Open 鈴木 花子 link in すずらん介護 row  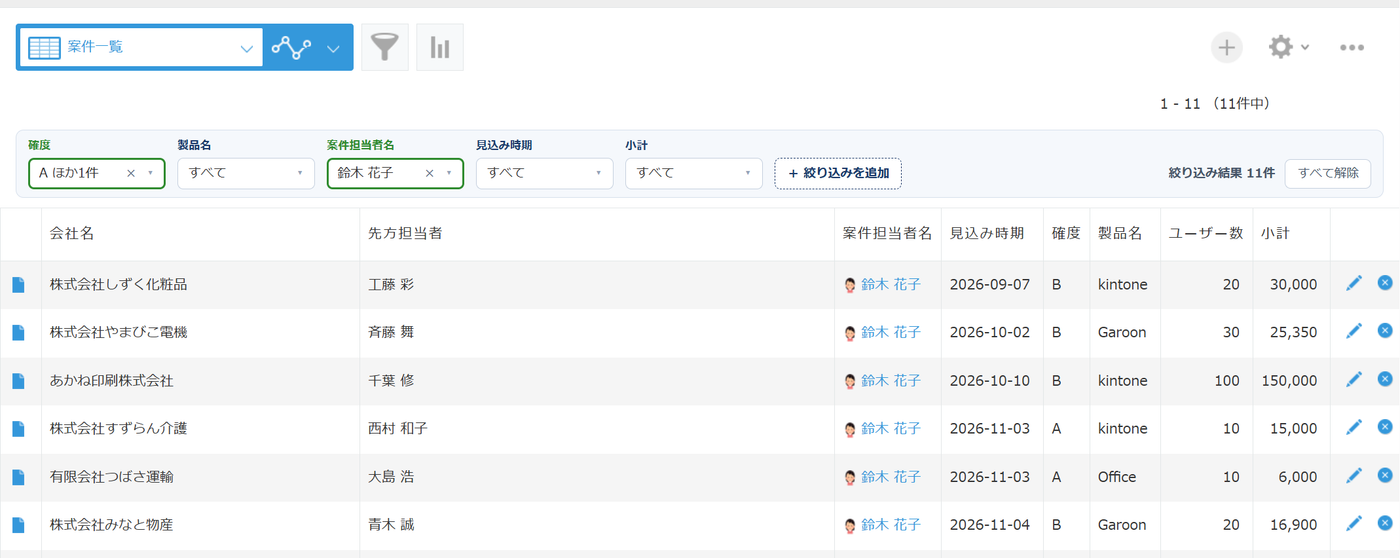pos(890,429)
